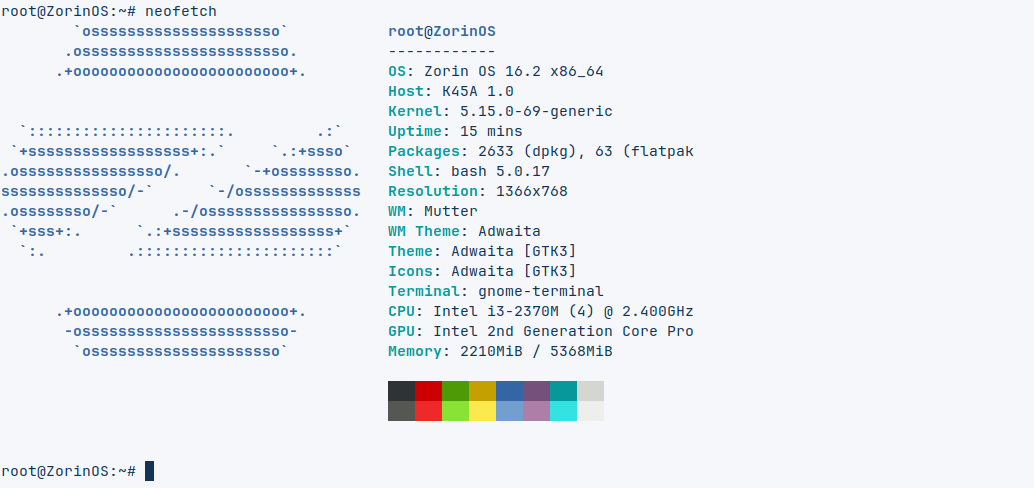The height and width of the screenshot is (488, 1034).
Task: Pick the light gray swatch in the top row
Action: [590, 391]
